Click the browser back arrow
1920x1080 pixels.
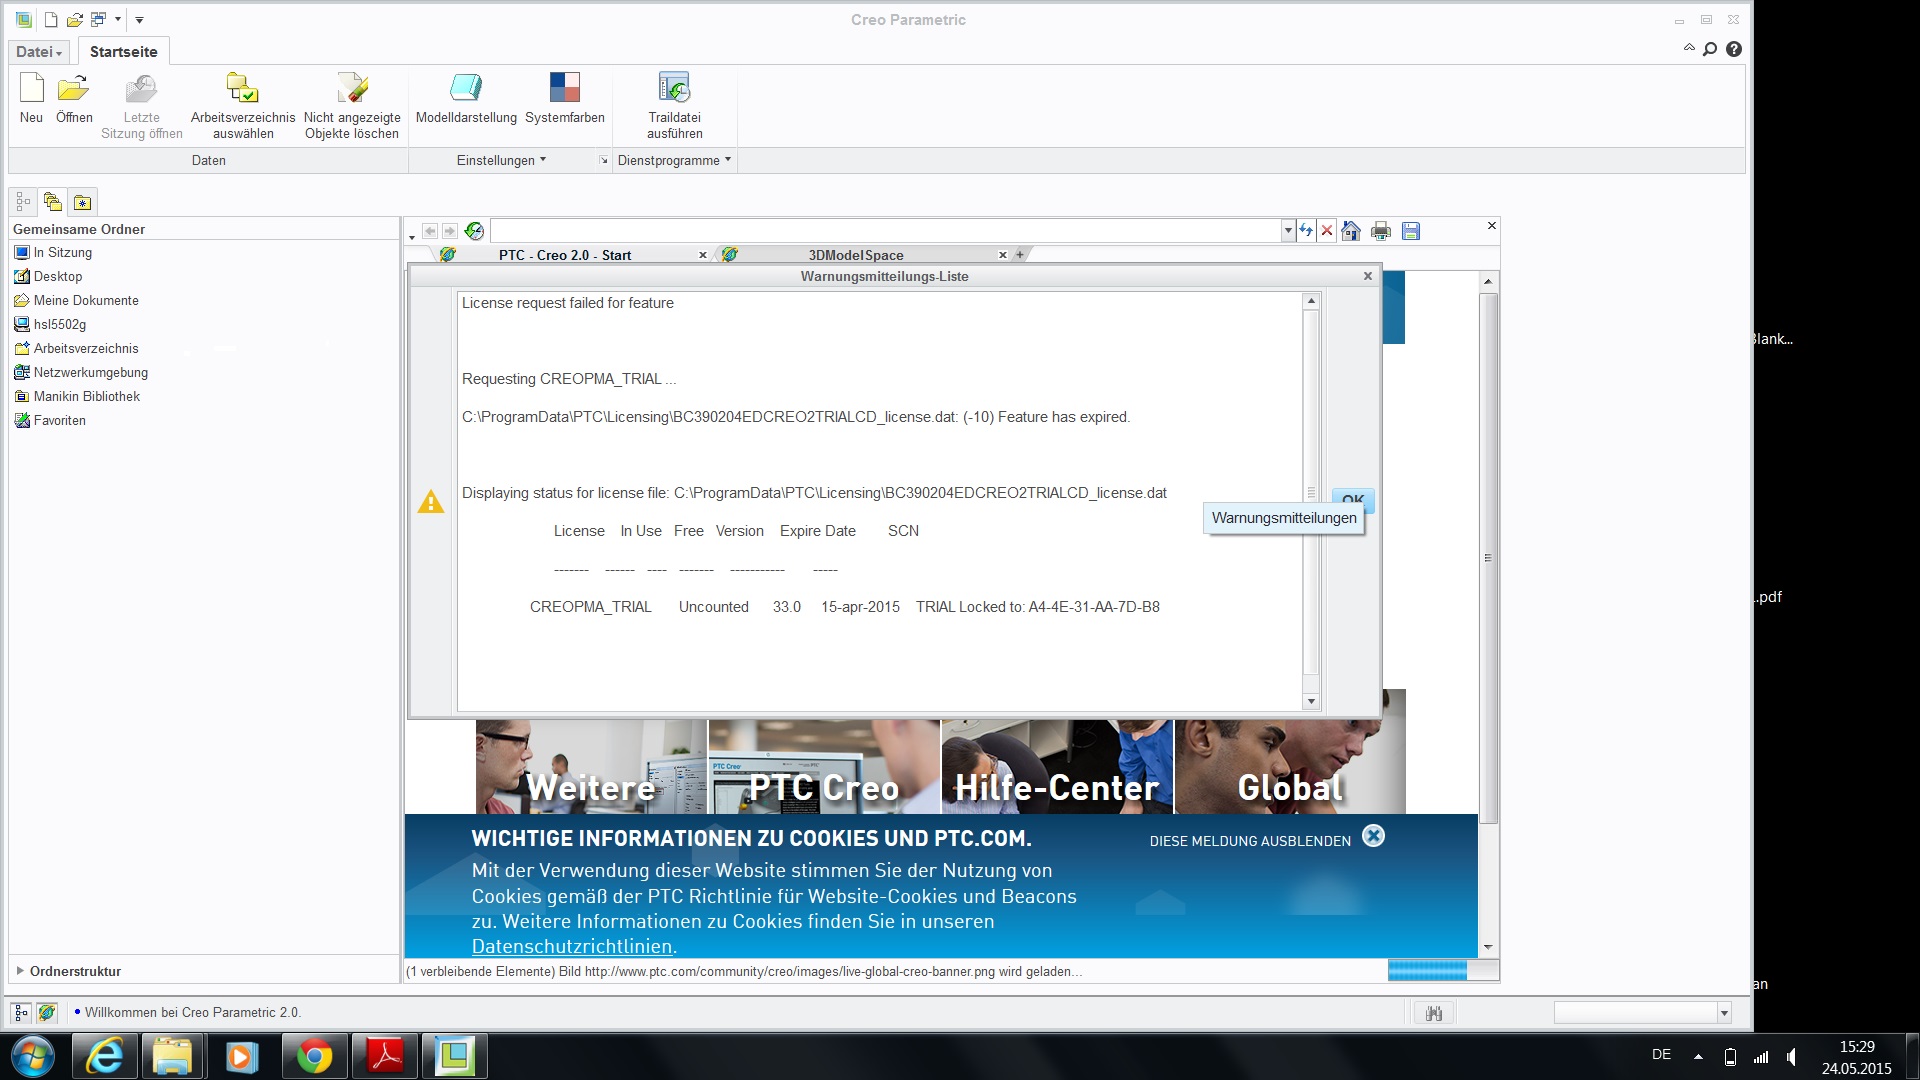point(430,231)
